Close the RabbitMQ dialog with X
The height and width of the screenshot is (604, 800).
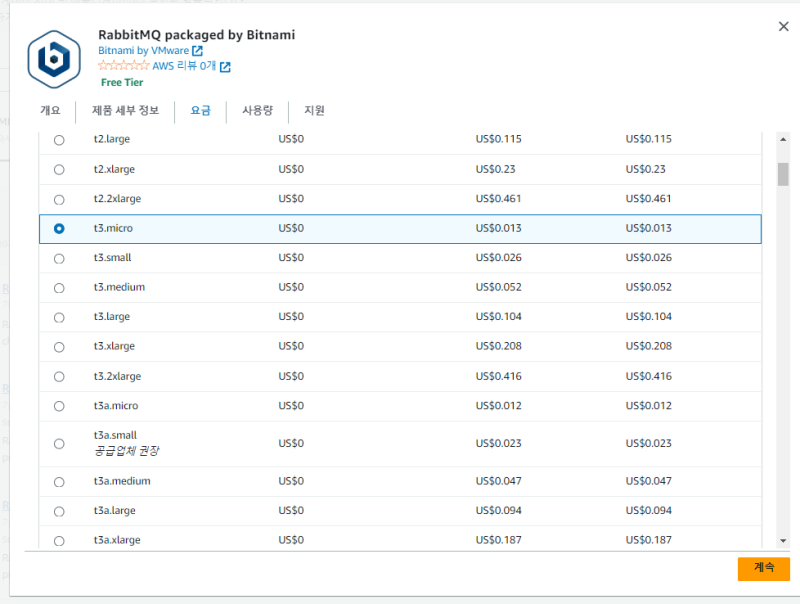tap(784, 27)
